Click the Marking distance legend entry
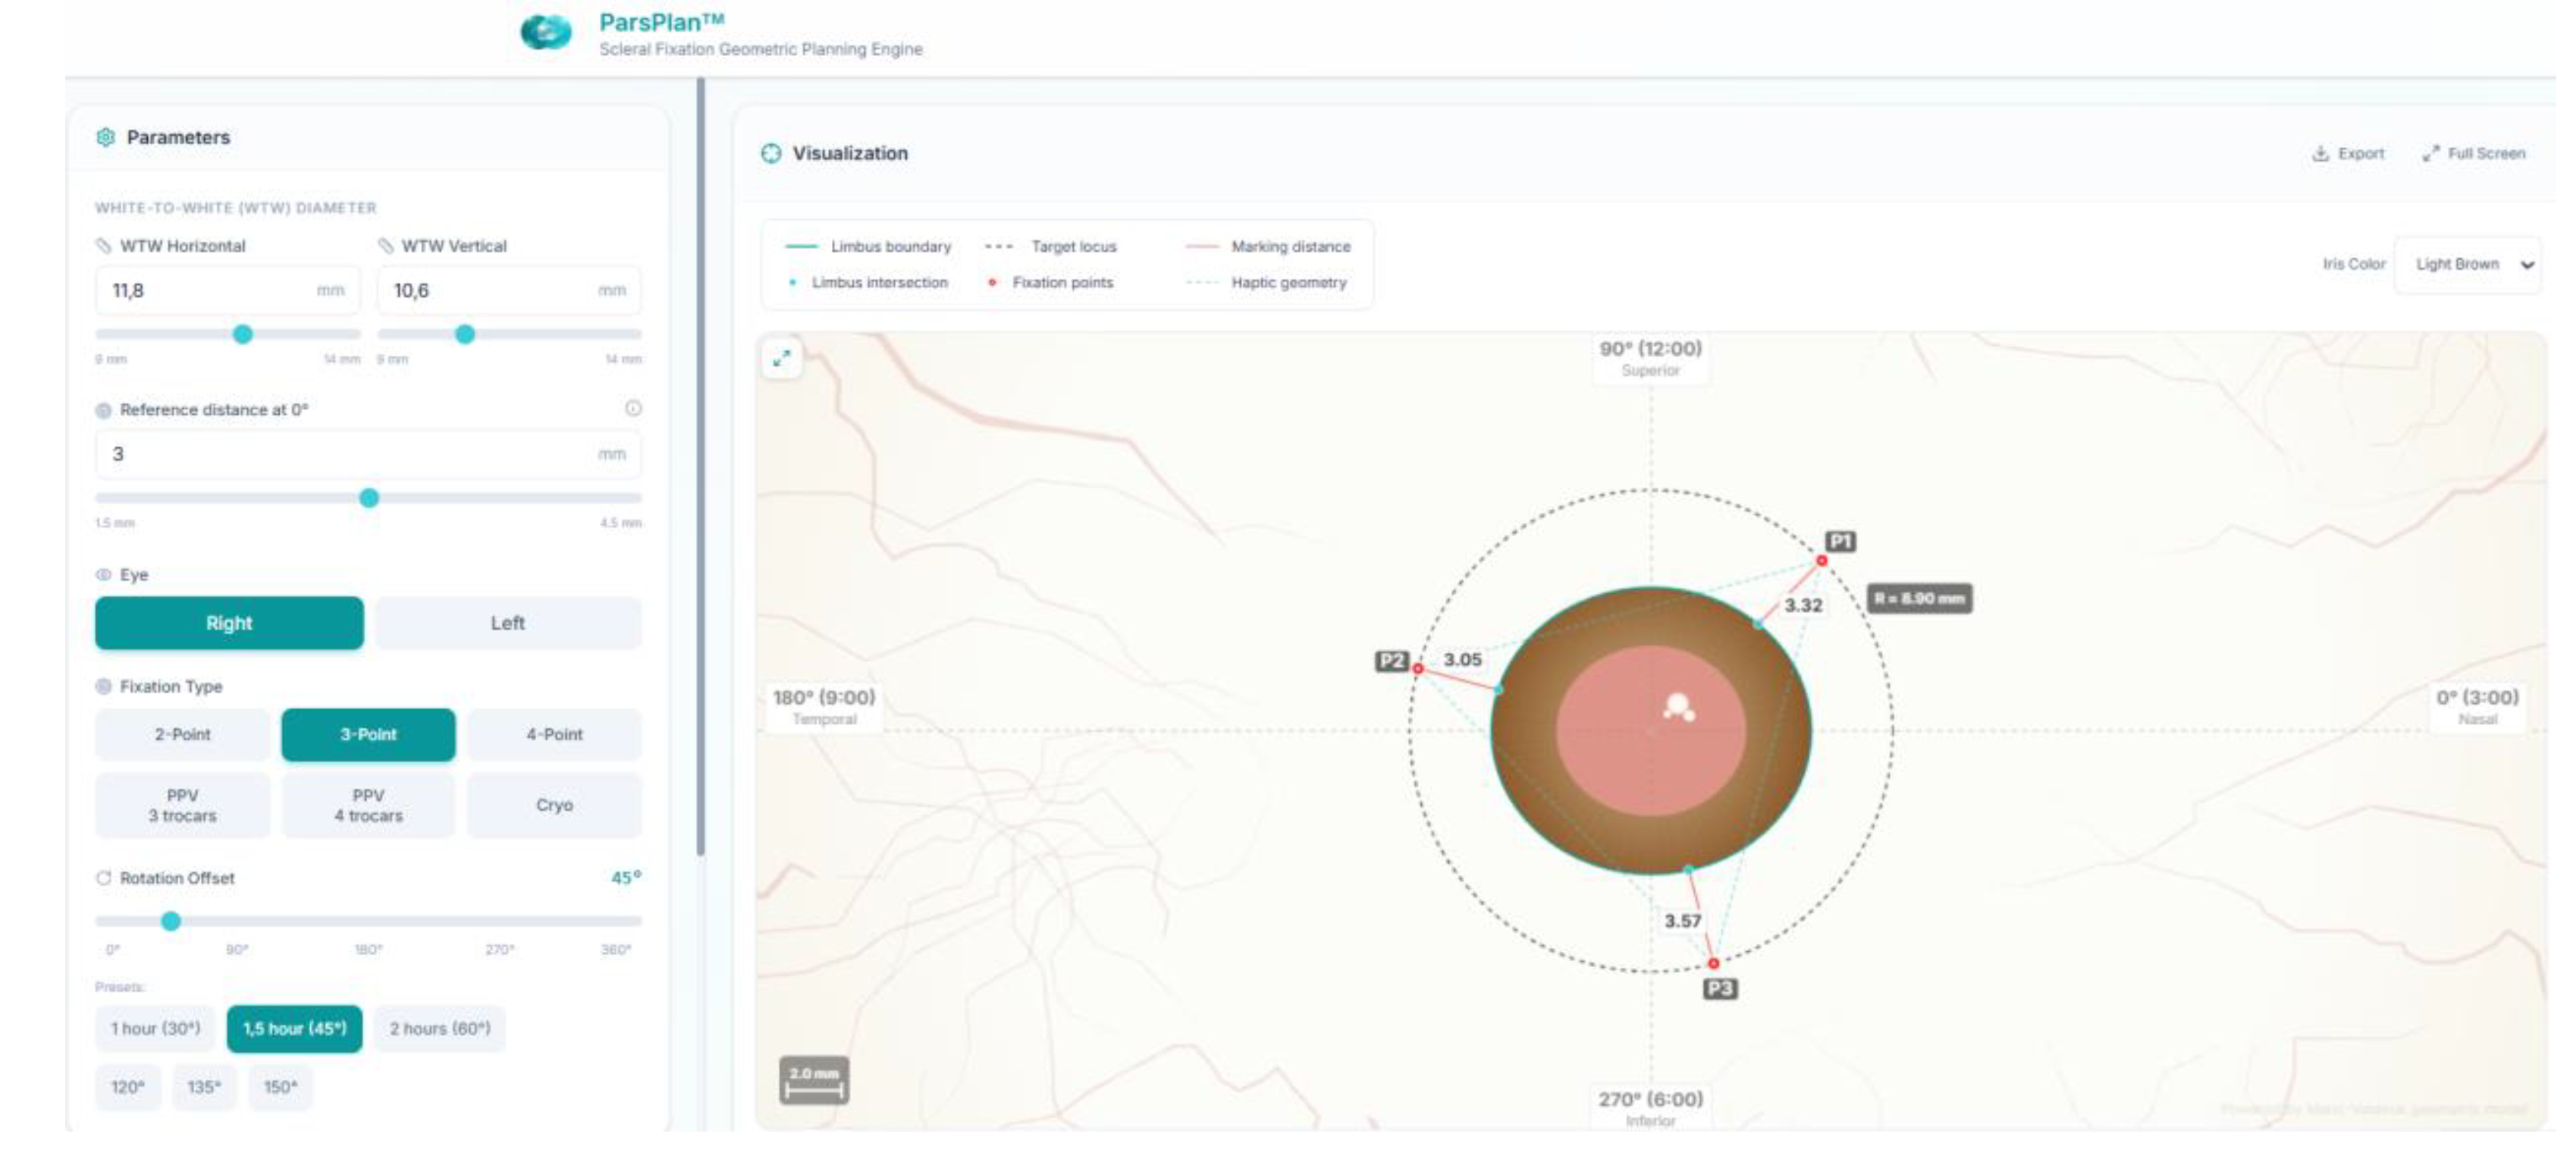2576x1165 pixels. point(1268,246)
